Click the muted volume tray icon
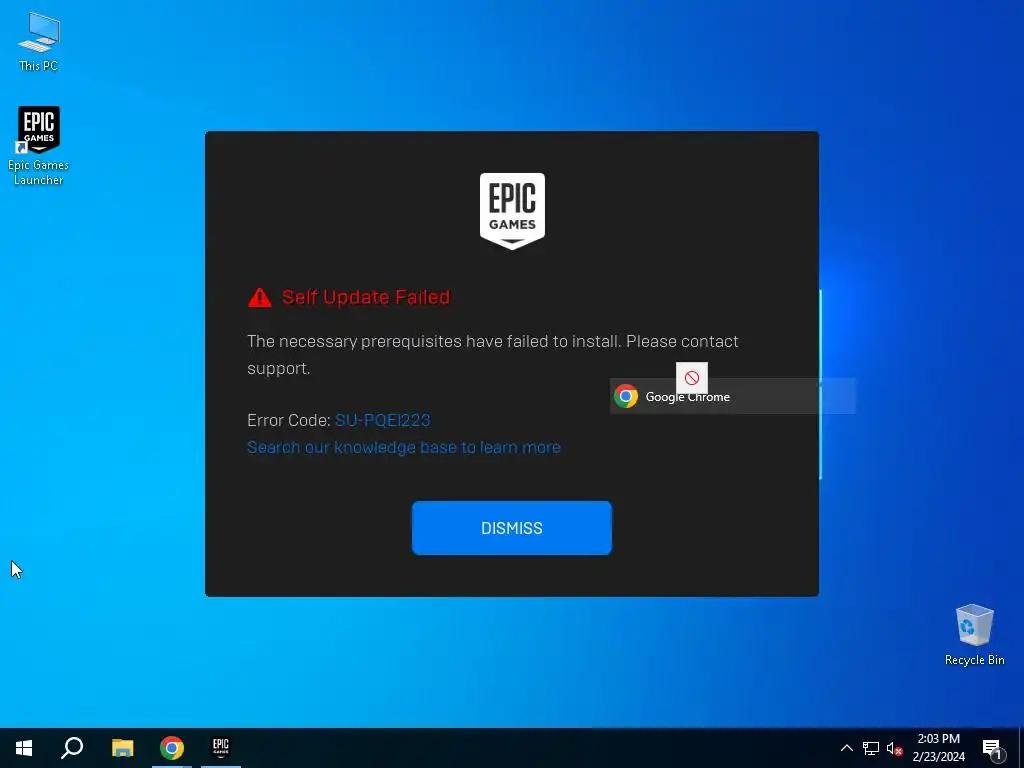 point(894,748)
